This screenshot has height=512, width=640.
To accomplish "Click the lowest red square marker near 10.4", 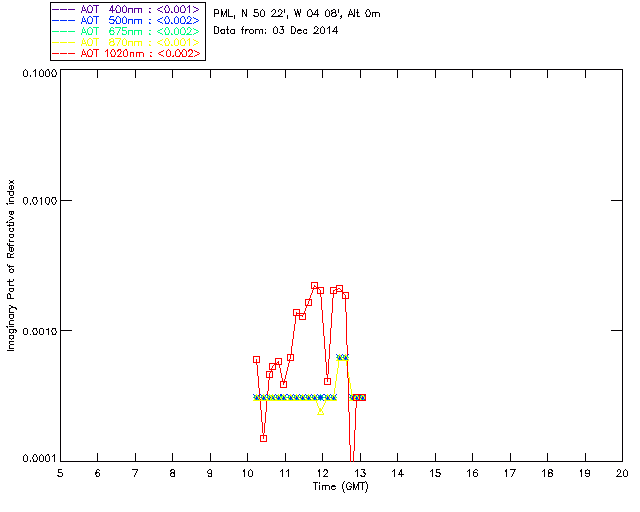I will point(263,439).
